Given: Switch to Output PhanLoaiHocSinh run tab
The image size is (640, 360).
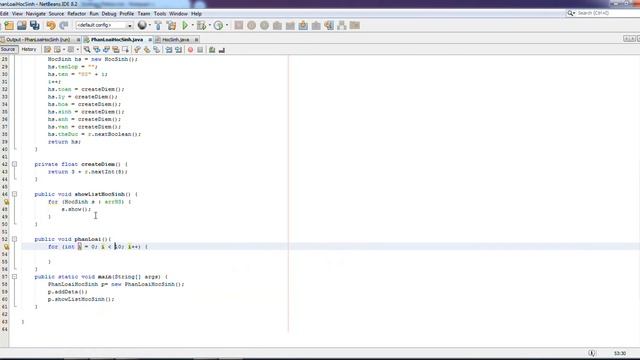Looking at the screenshot, I should 38,40.
